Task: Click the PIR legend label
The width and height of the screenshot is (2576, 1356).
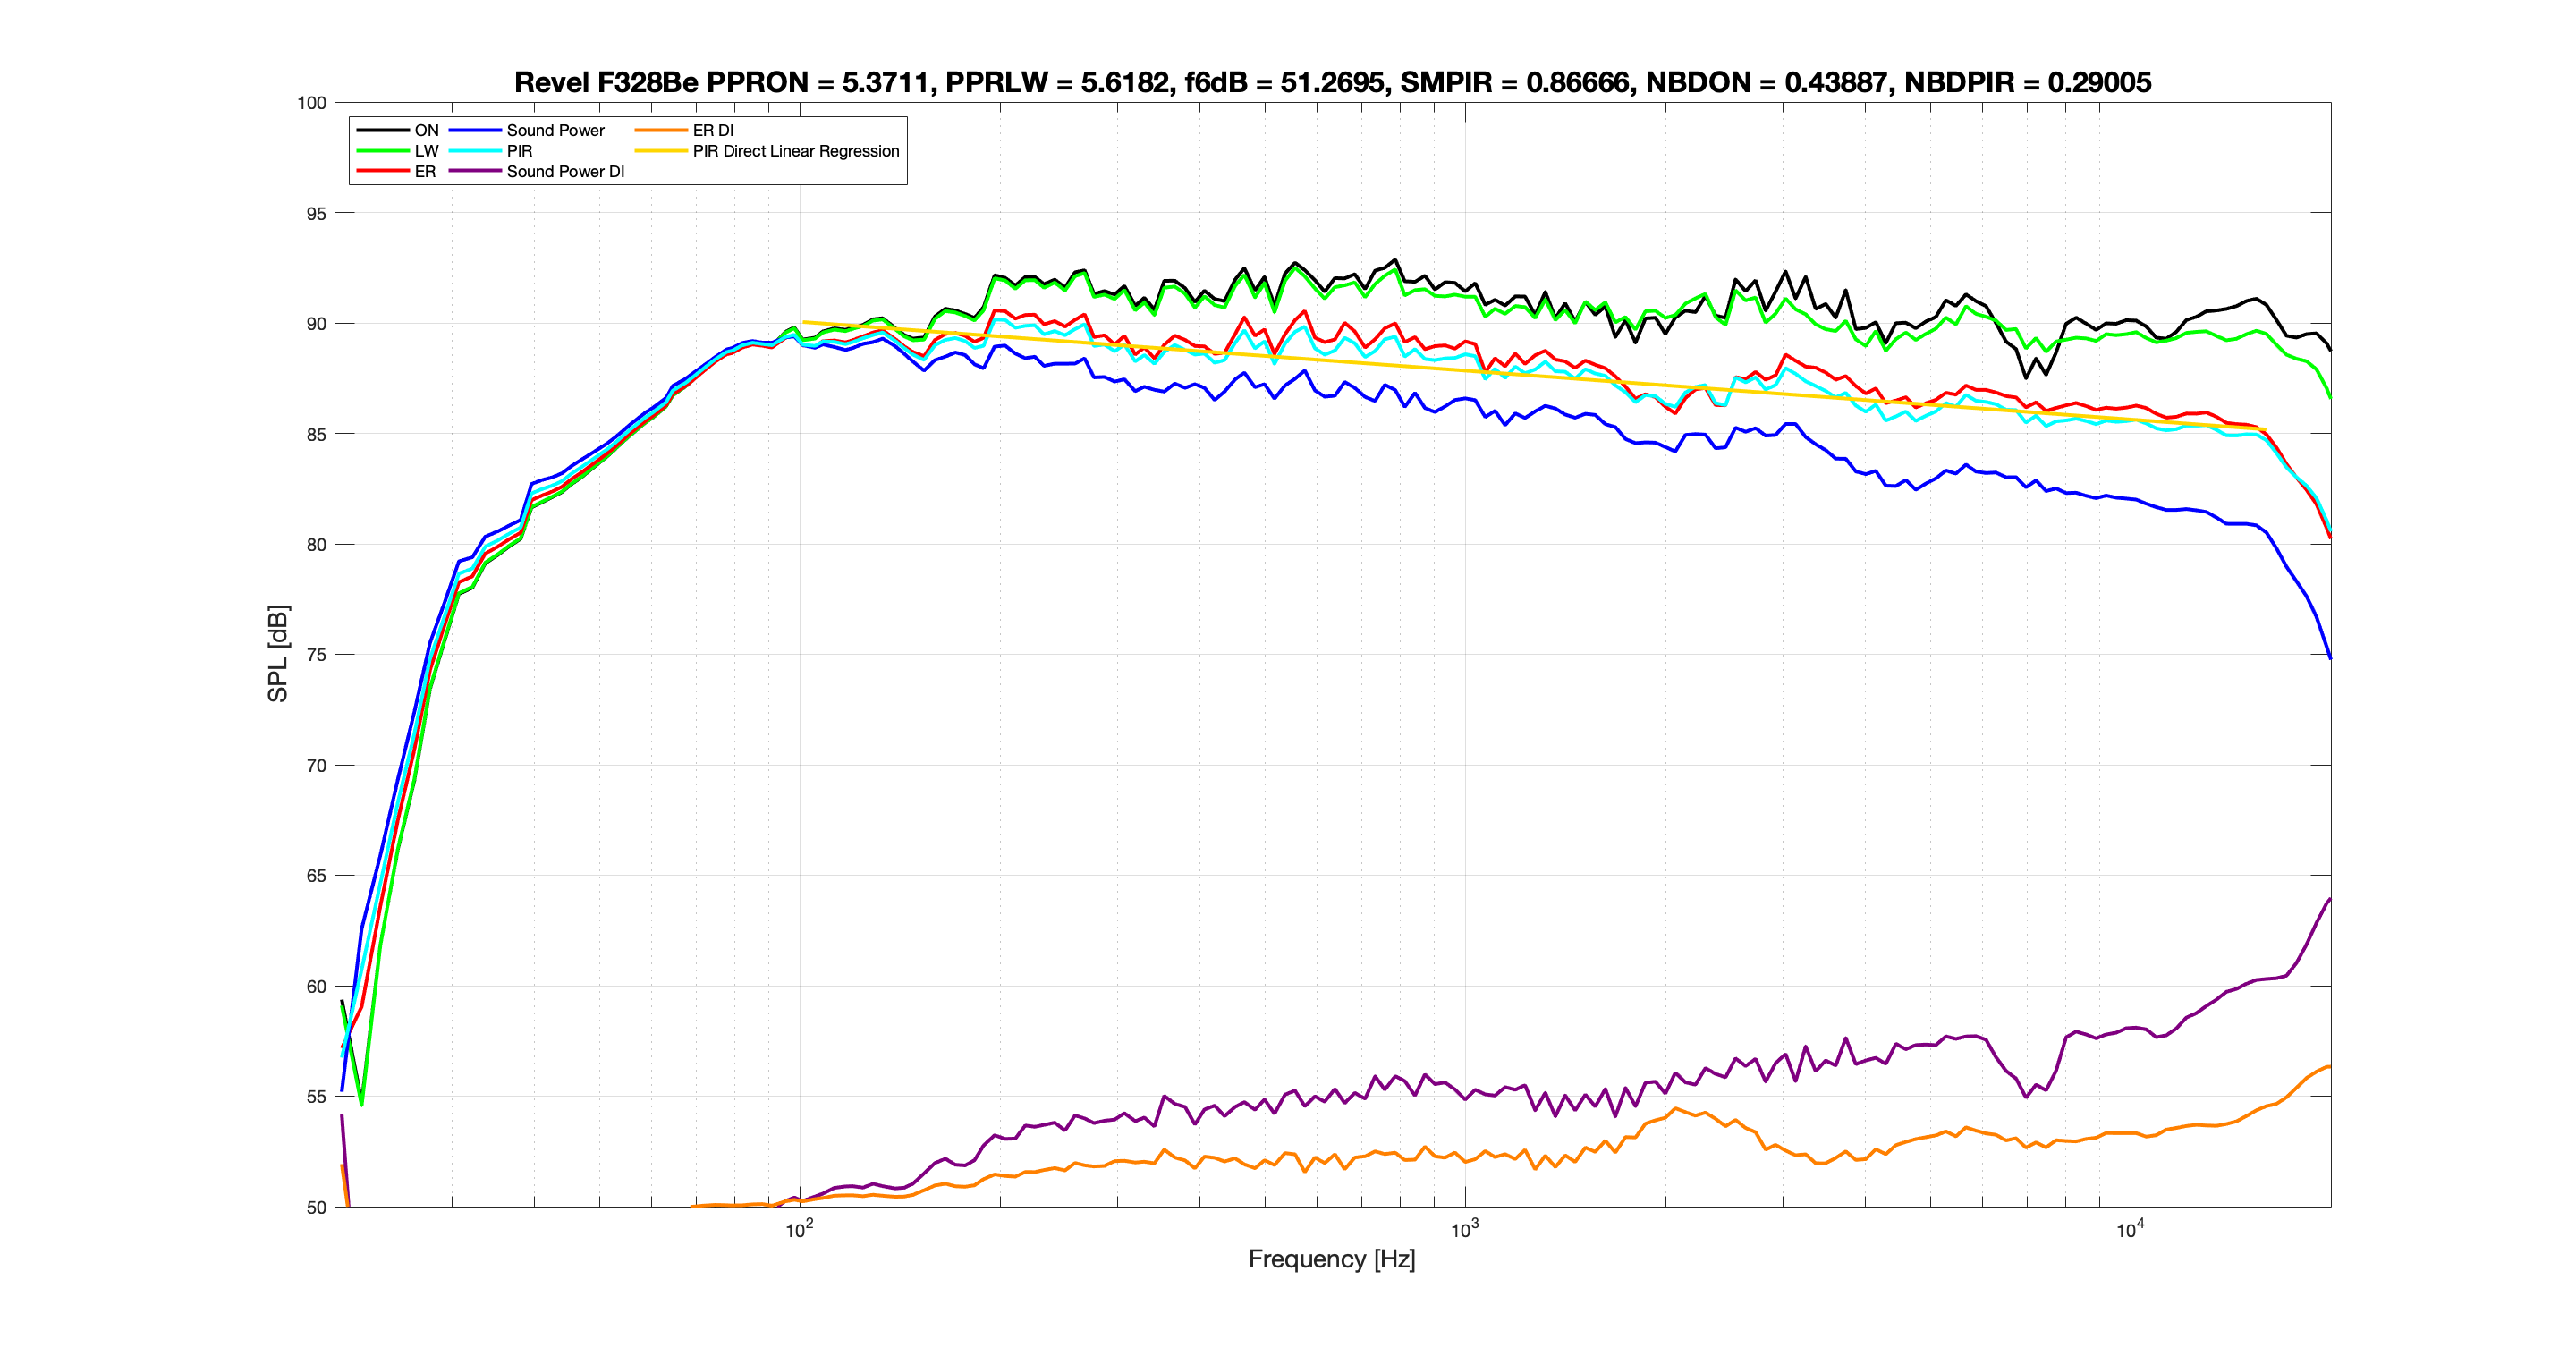Action: pyautogui.click(x=519, y=151)
